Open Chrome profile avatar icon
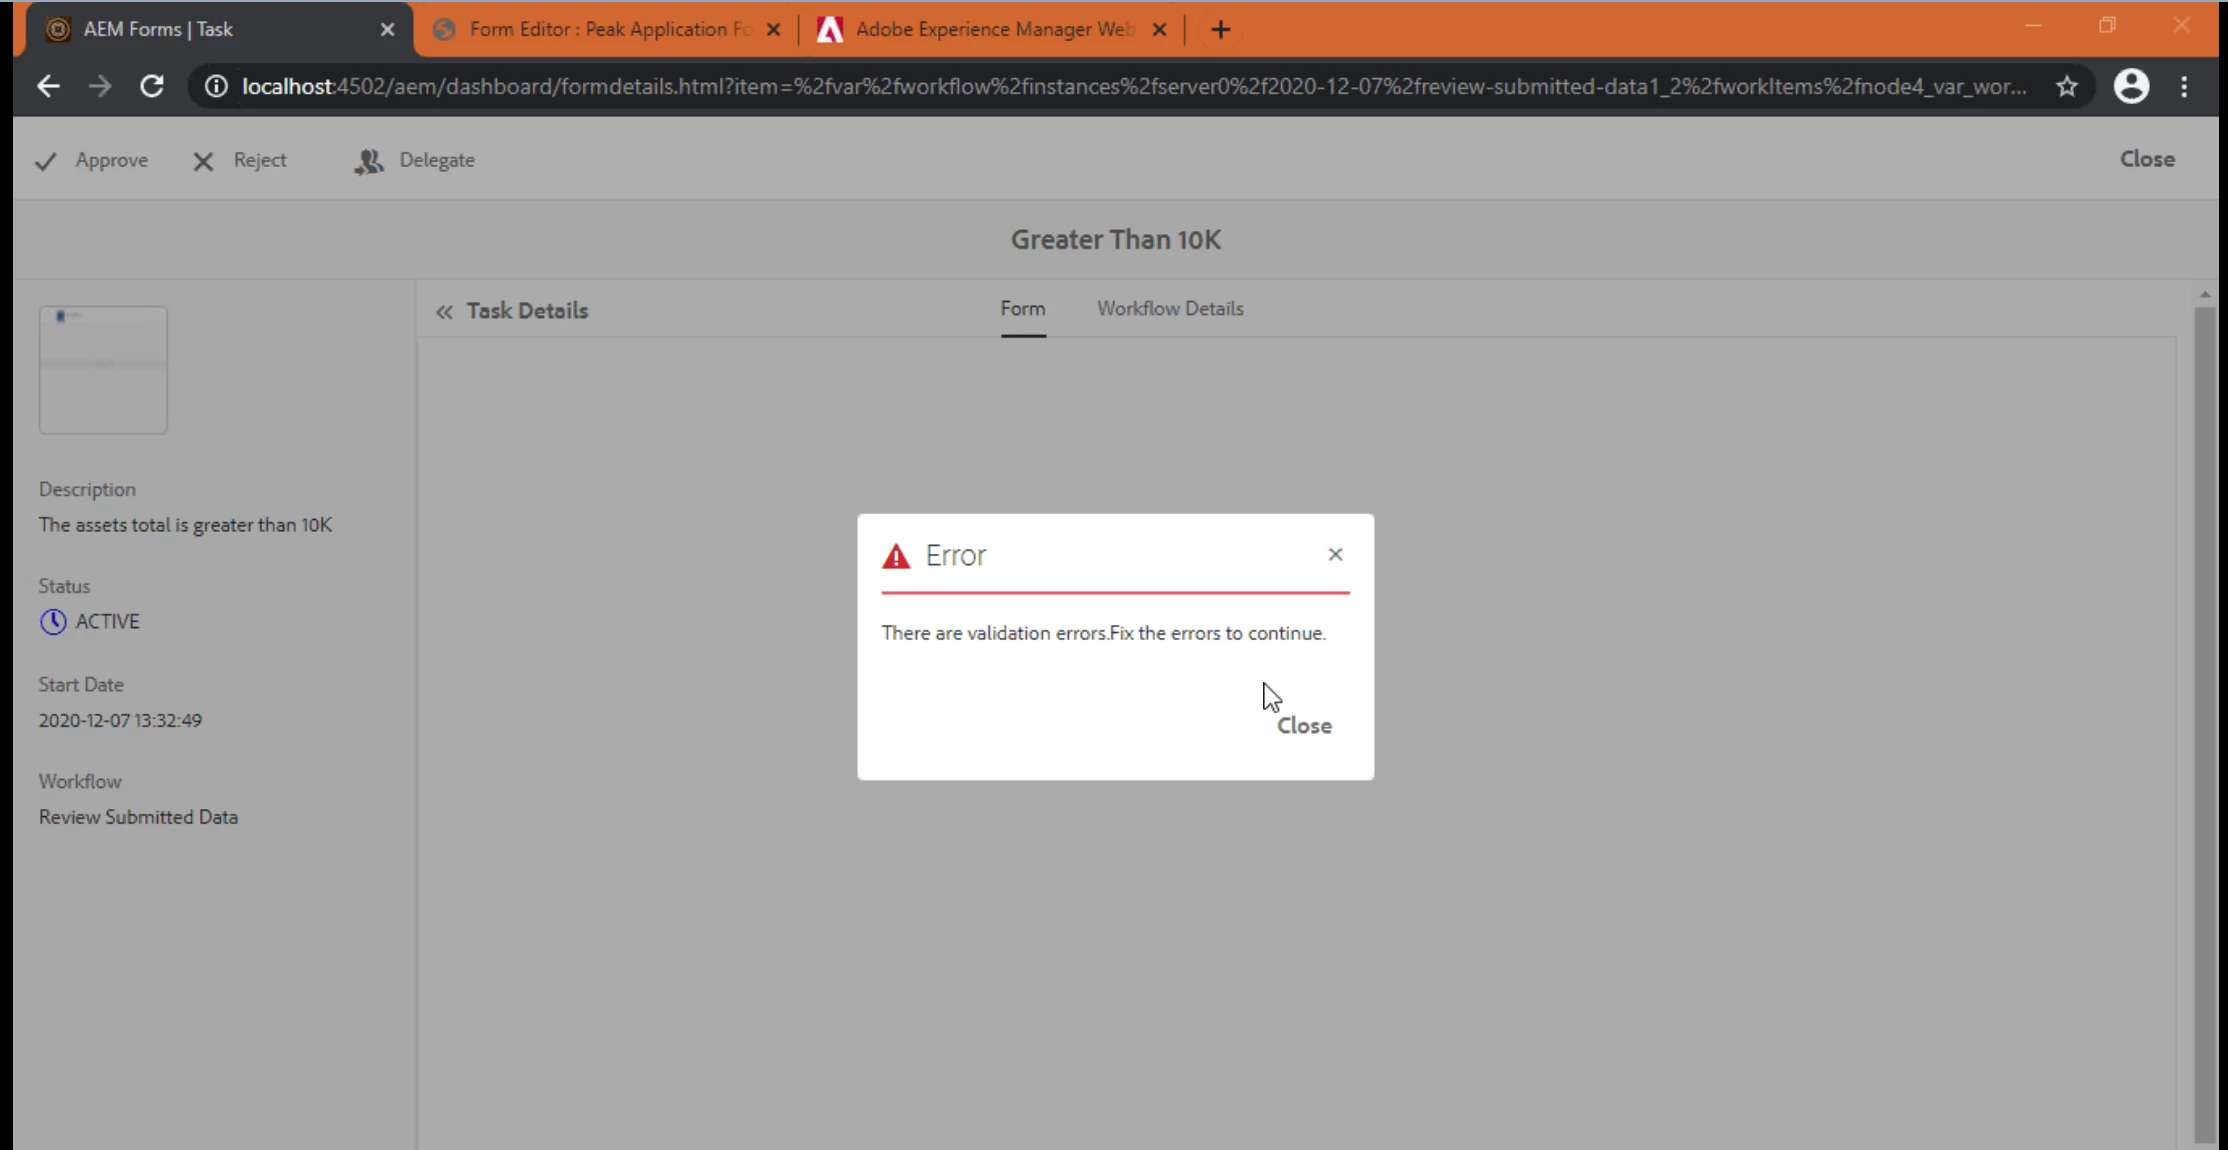The height and width of the screenshot is (1150, 2228). coord(2130,87)
